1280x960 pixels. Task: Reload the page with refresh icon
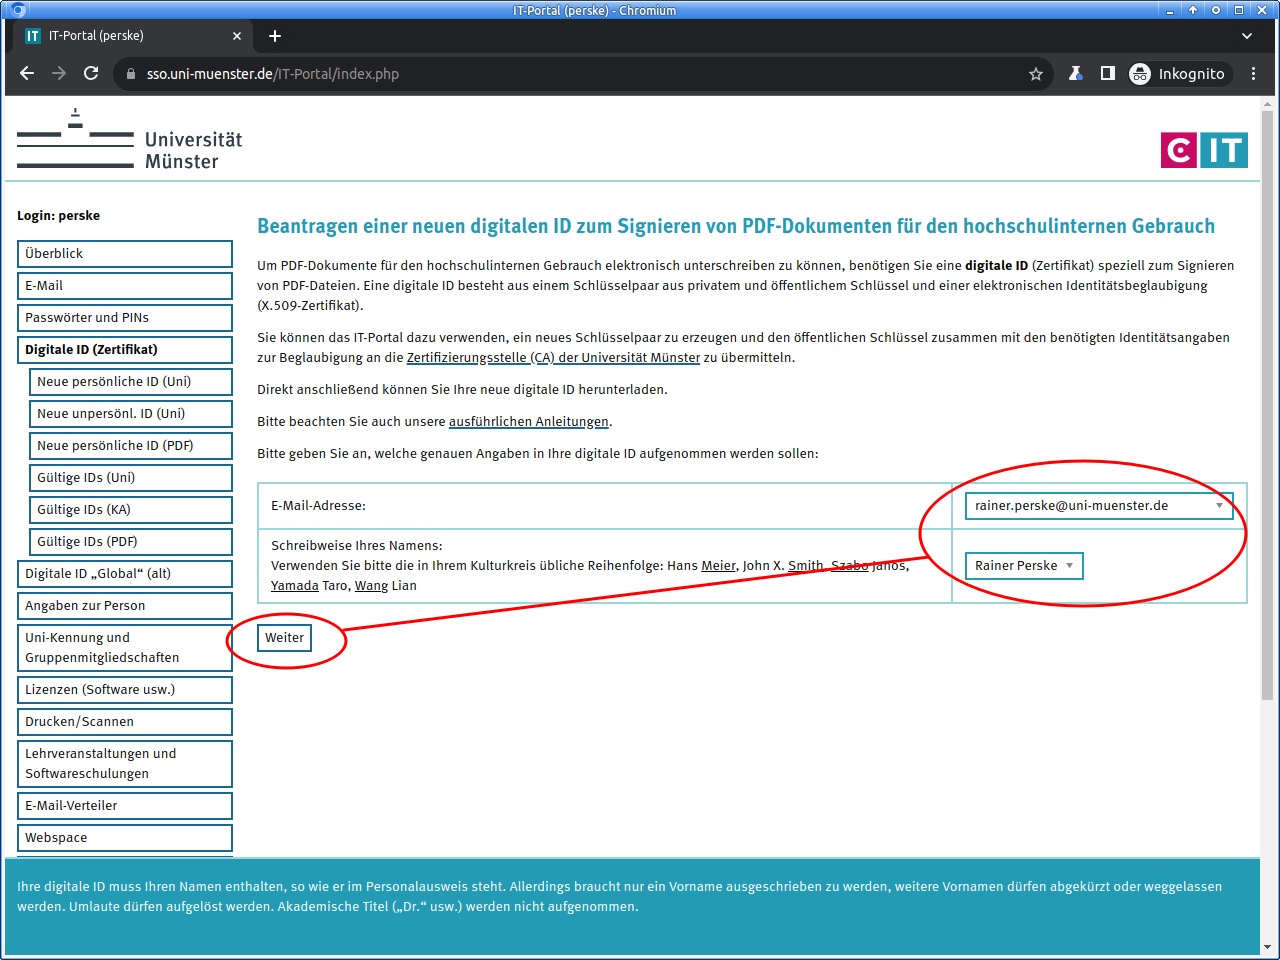tap(91, 73)
